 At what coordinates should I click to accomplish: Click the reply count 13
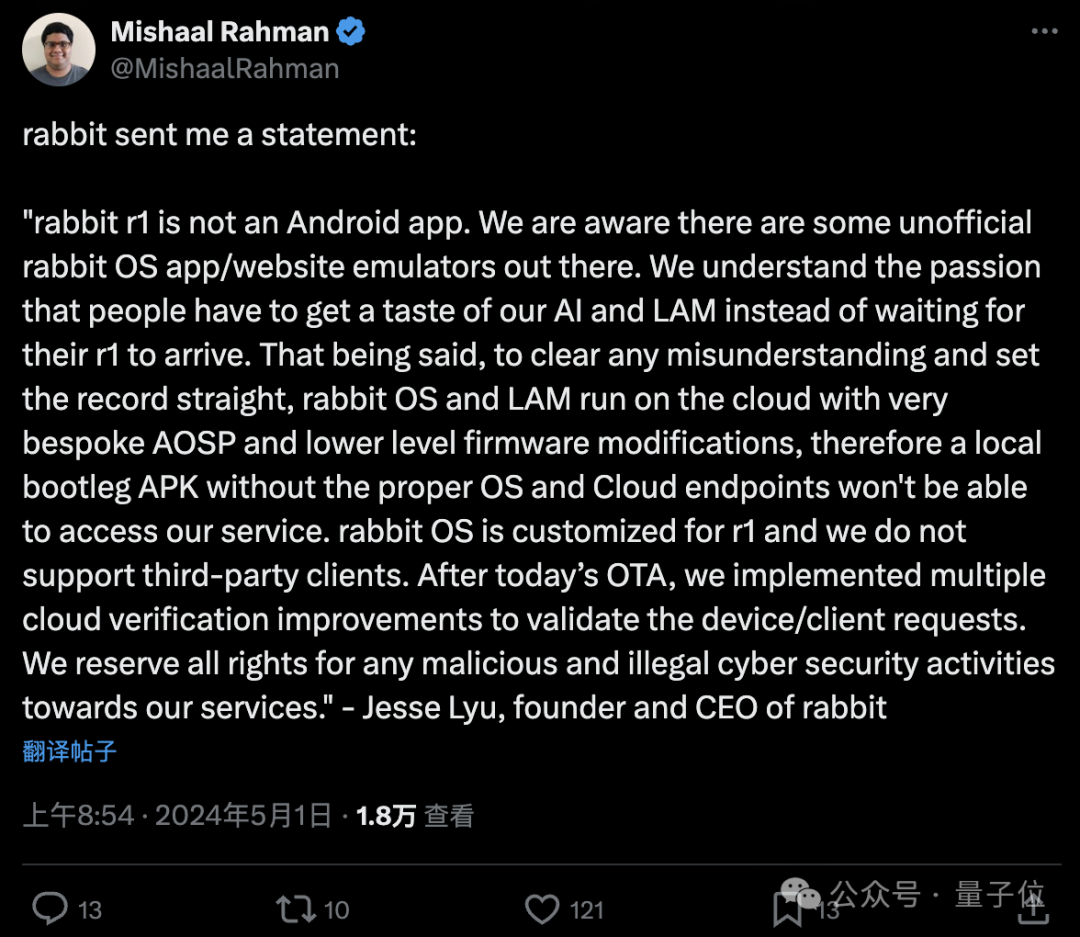(x=90, y=909)
